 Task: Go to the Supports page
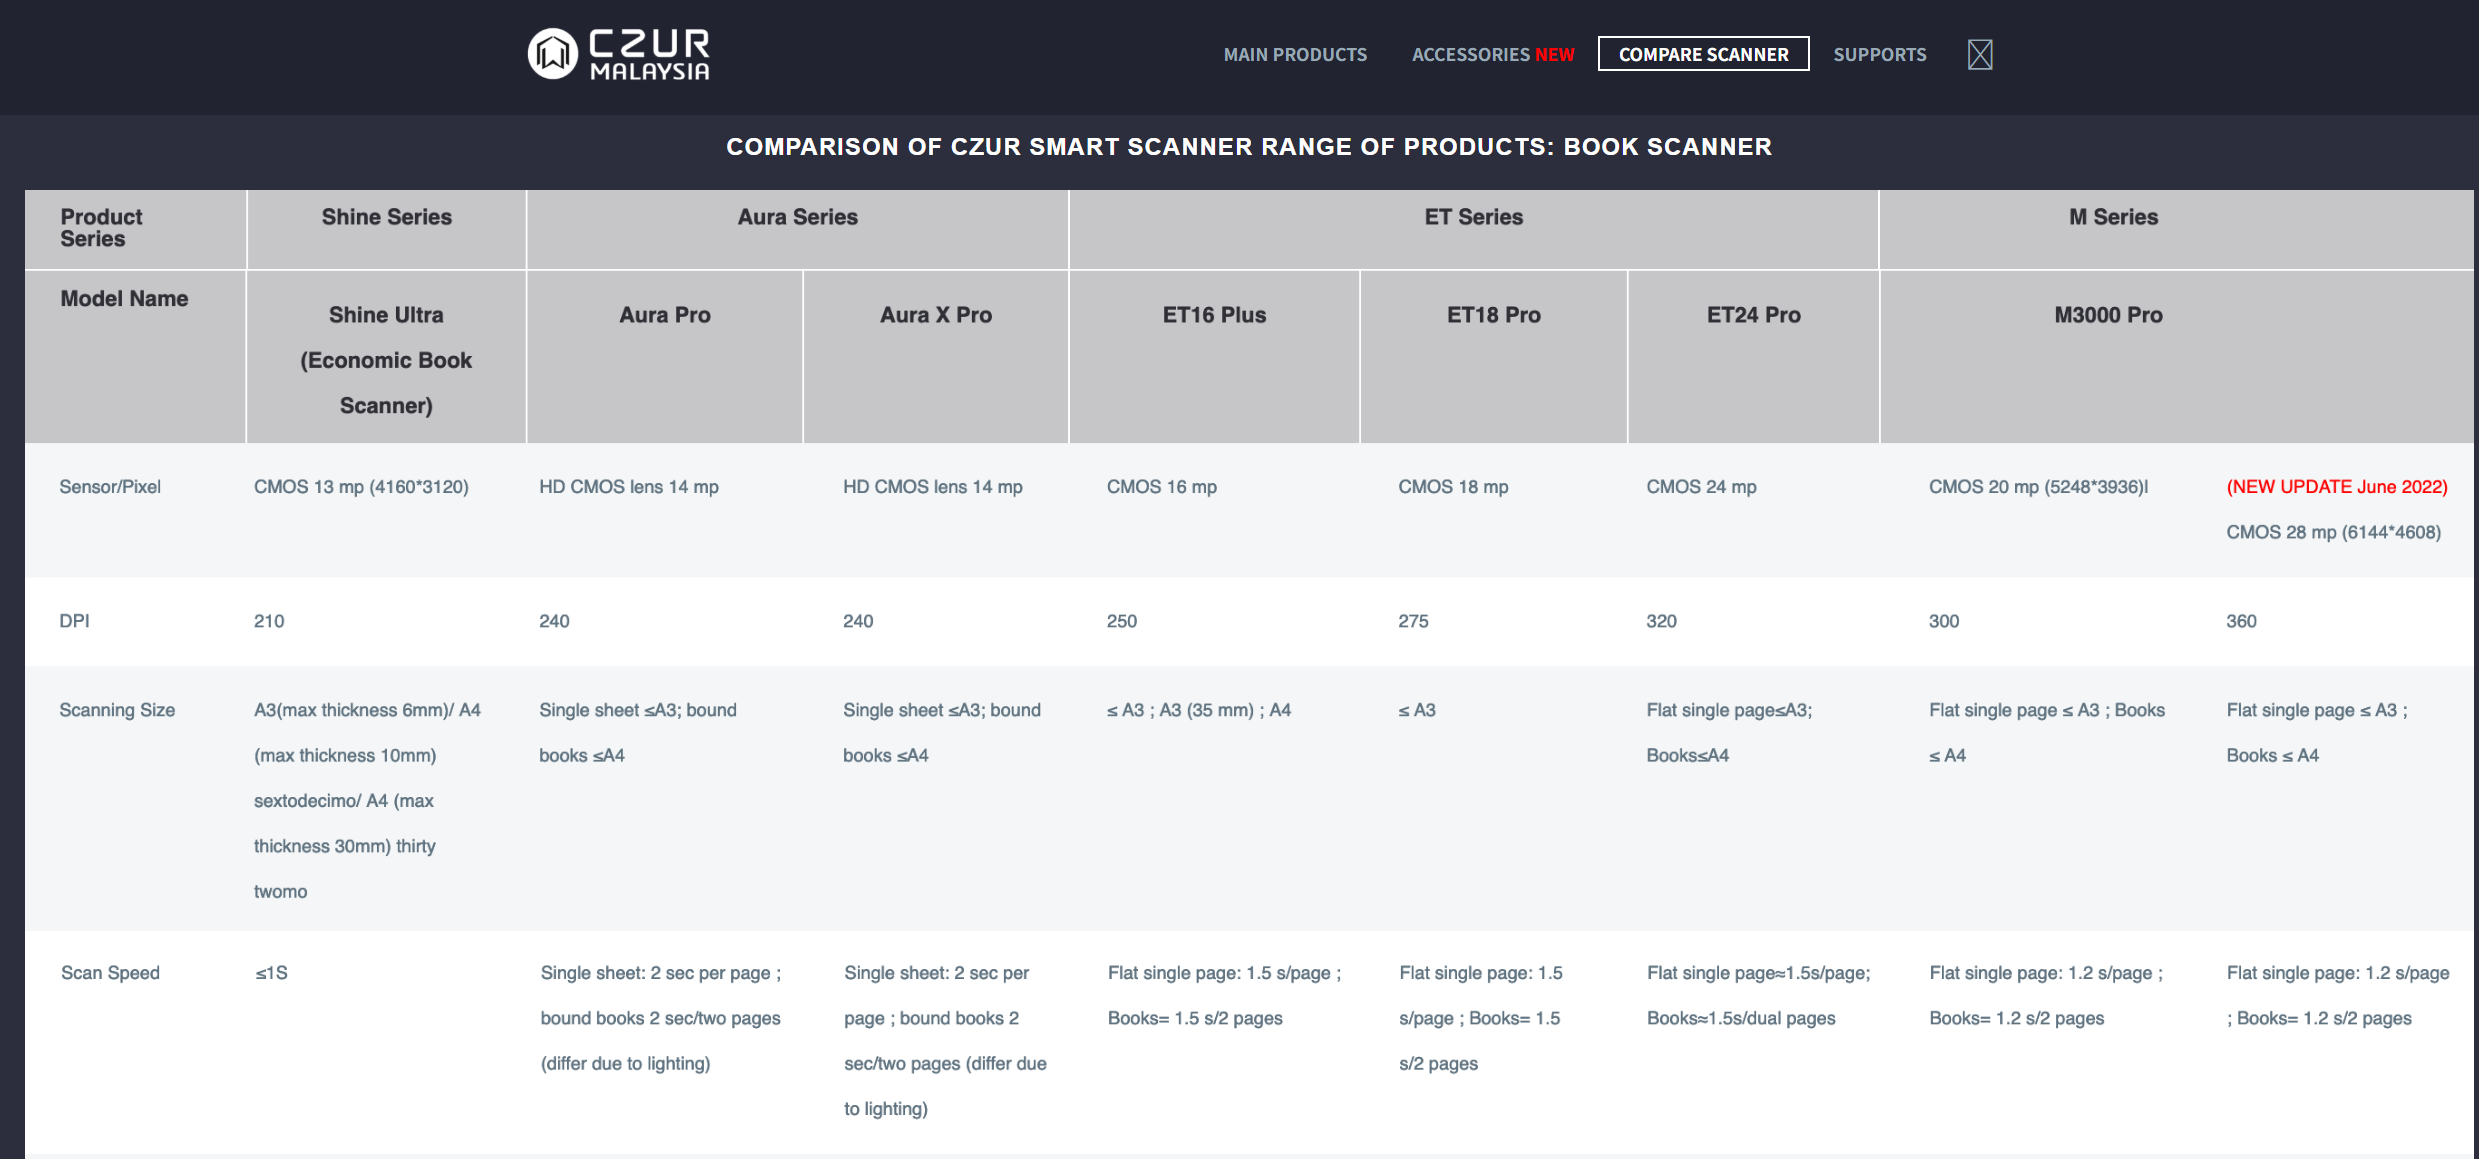point(1879,55)
